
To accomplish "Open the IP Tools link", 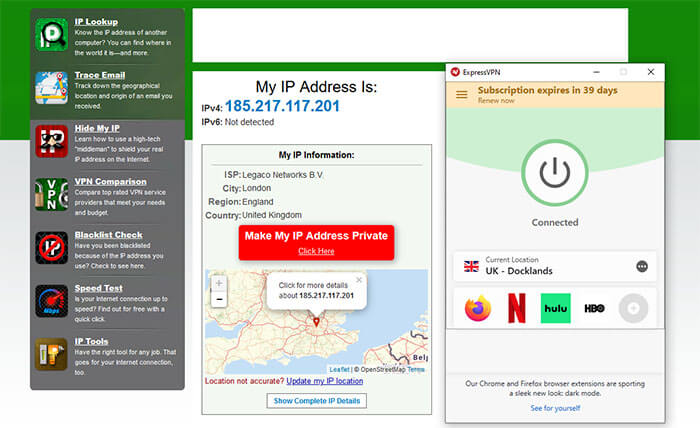I will point(92,341).
